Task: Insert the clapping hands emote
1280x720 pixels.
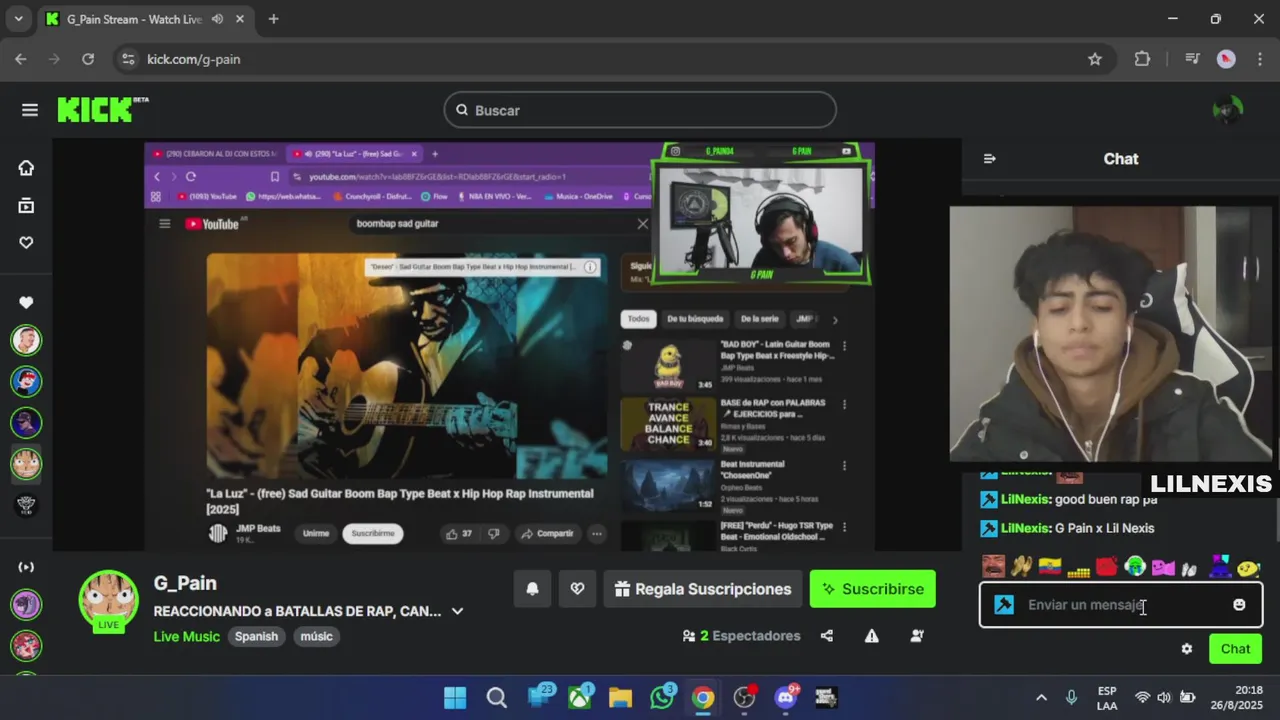Action: [x=1021, y=567]
